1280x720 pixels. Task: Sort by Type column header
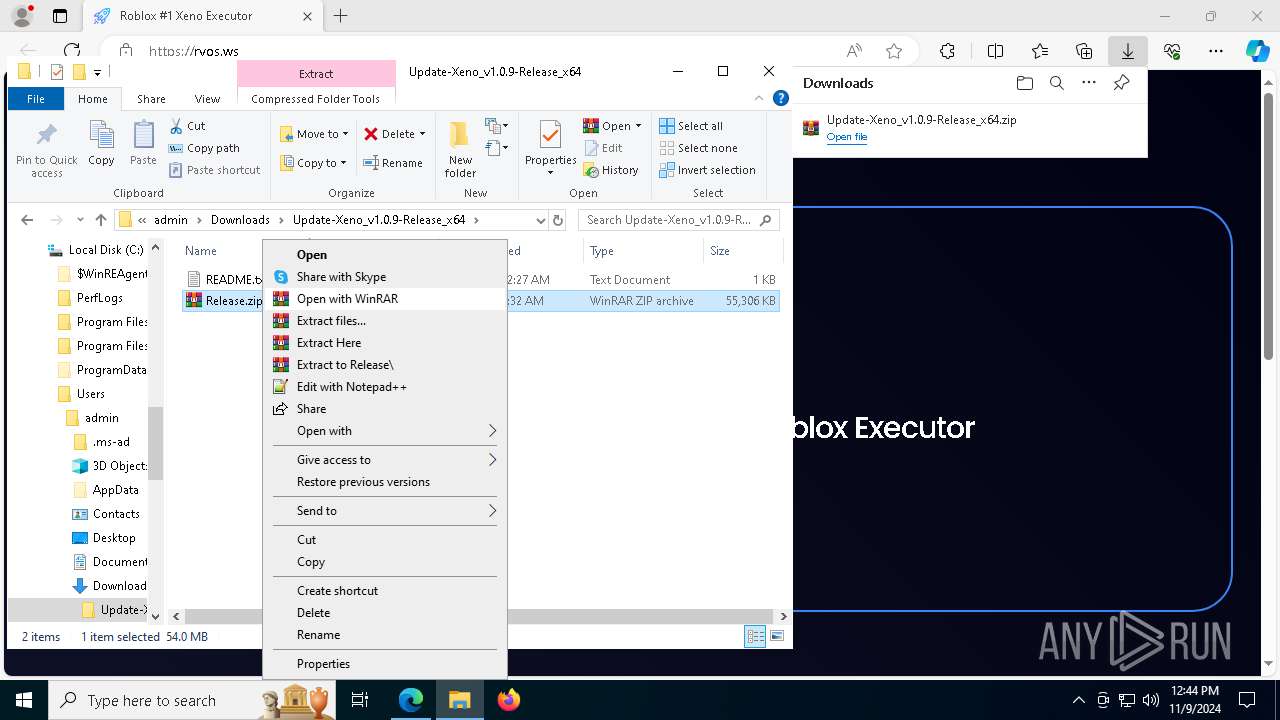(x=643, y=251)
